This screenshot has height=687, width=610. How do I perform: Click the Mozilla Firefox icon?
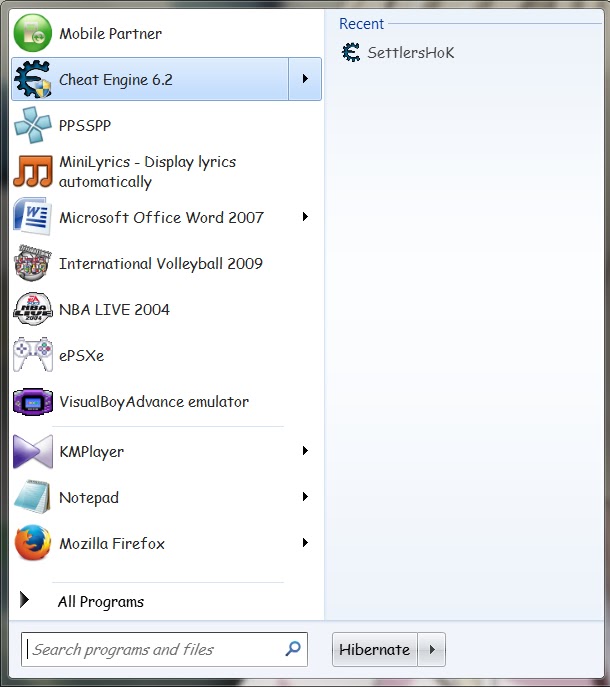click(x=33, y=543)
